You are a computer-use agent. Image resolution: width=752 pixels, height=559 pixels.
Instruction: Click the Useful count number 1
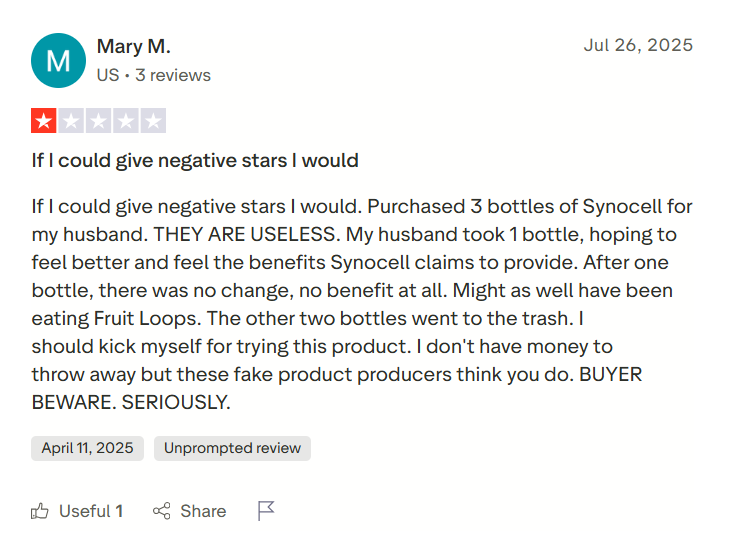tap(119, 511)
